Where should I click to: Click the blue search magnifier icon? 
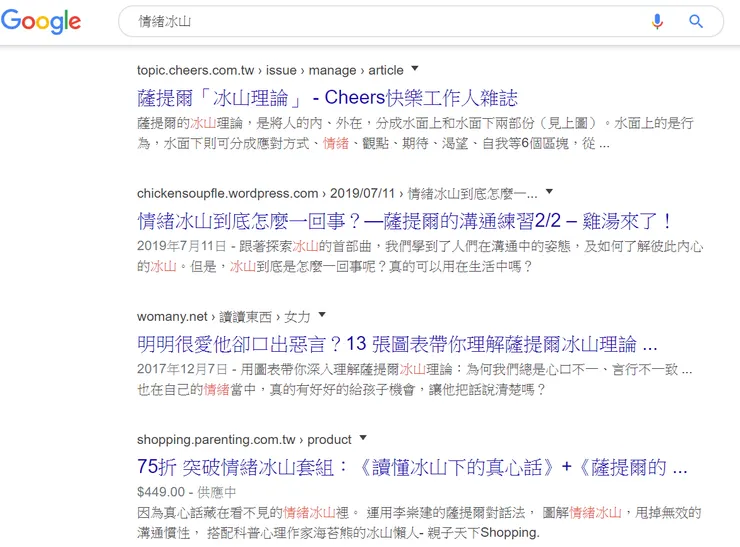pos(696,21)
